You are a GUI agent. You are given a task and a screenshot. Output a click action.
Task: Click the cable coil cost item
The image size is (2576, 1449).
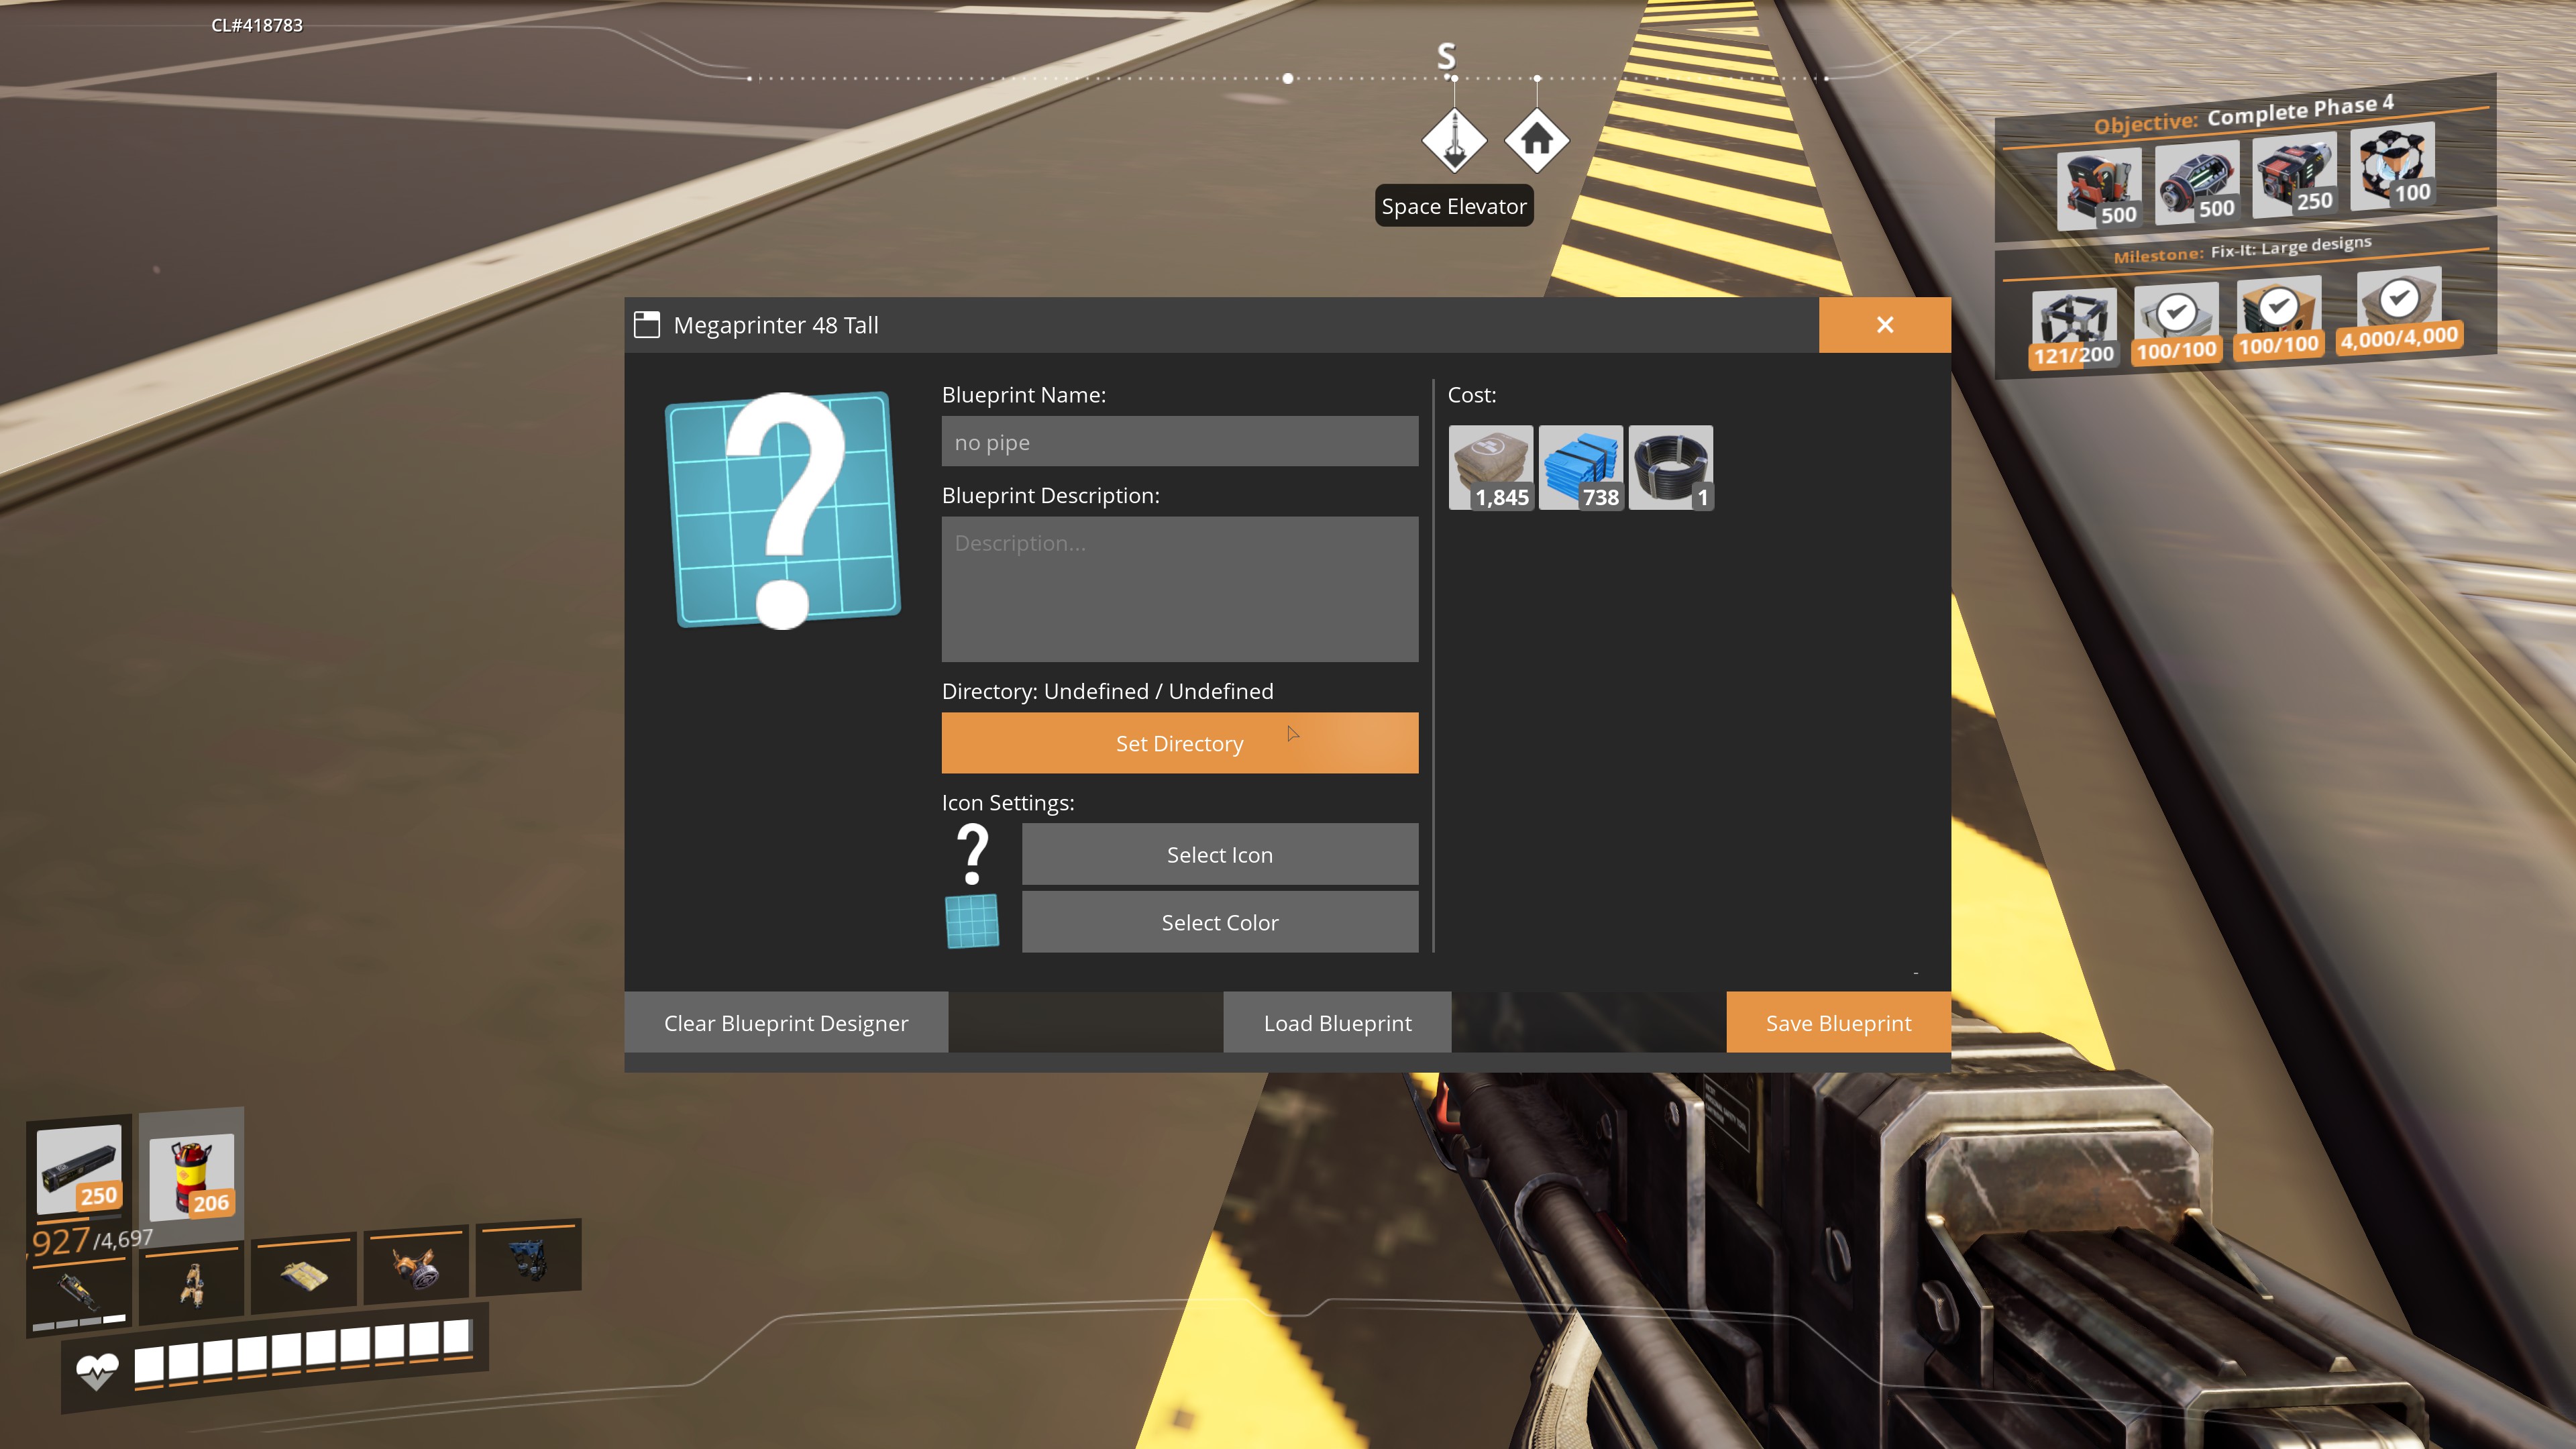[1670, 467]
